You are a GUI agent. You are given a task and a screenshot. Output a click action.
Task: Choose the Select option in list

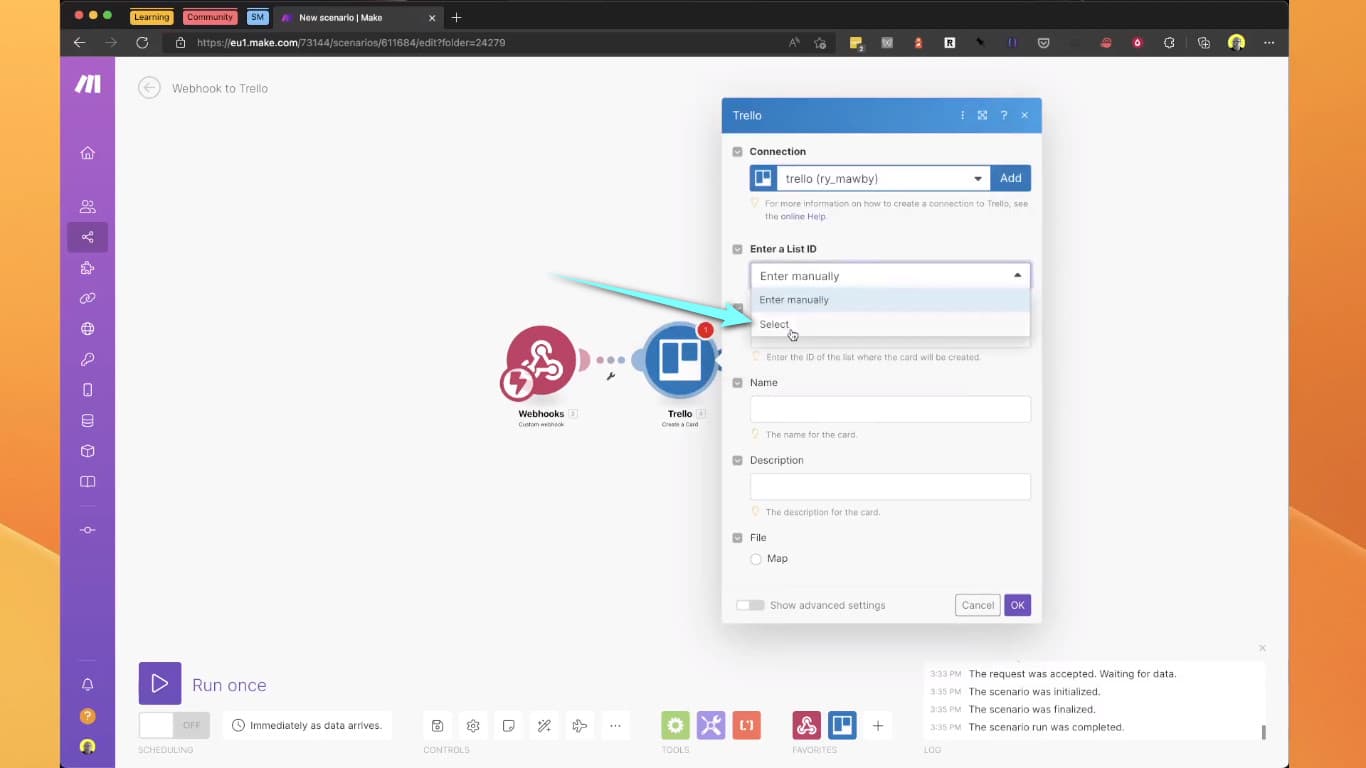(x=890, y=324)
